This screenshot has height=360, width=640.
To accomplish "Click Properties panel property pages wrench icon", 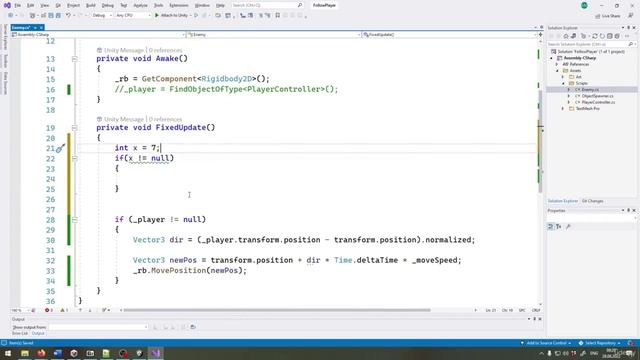I will [x=568, y=227].
